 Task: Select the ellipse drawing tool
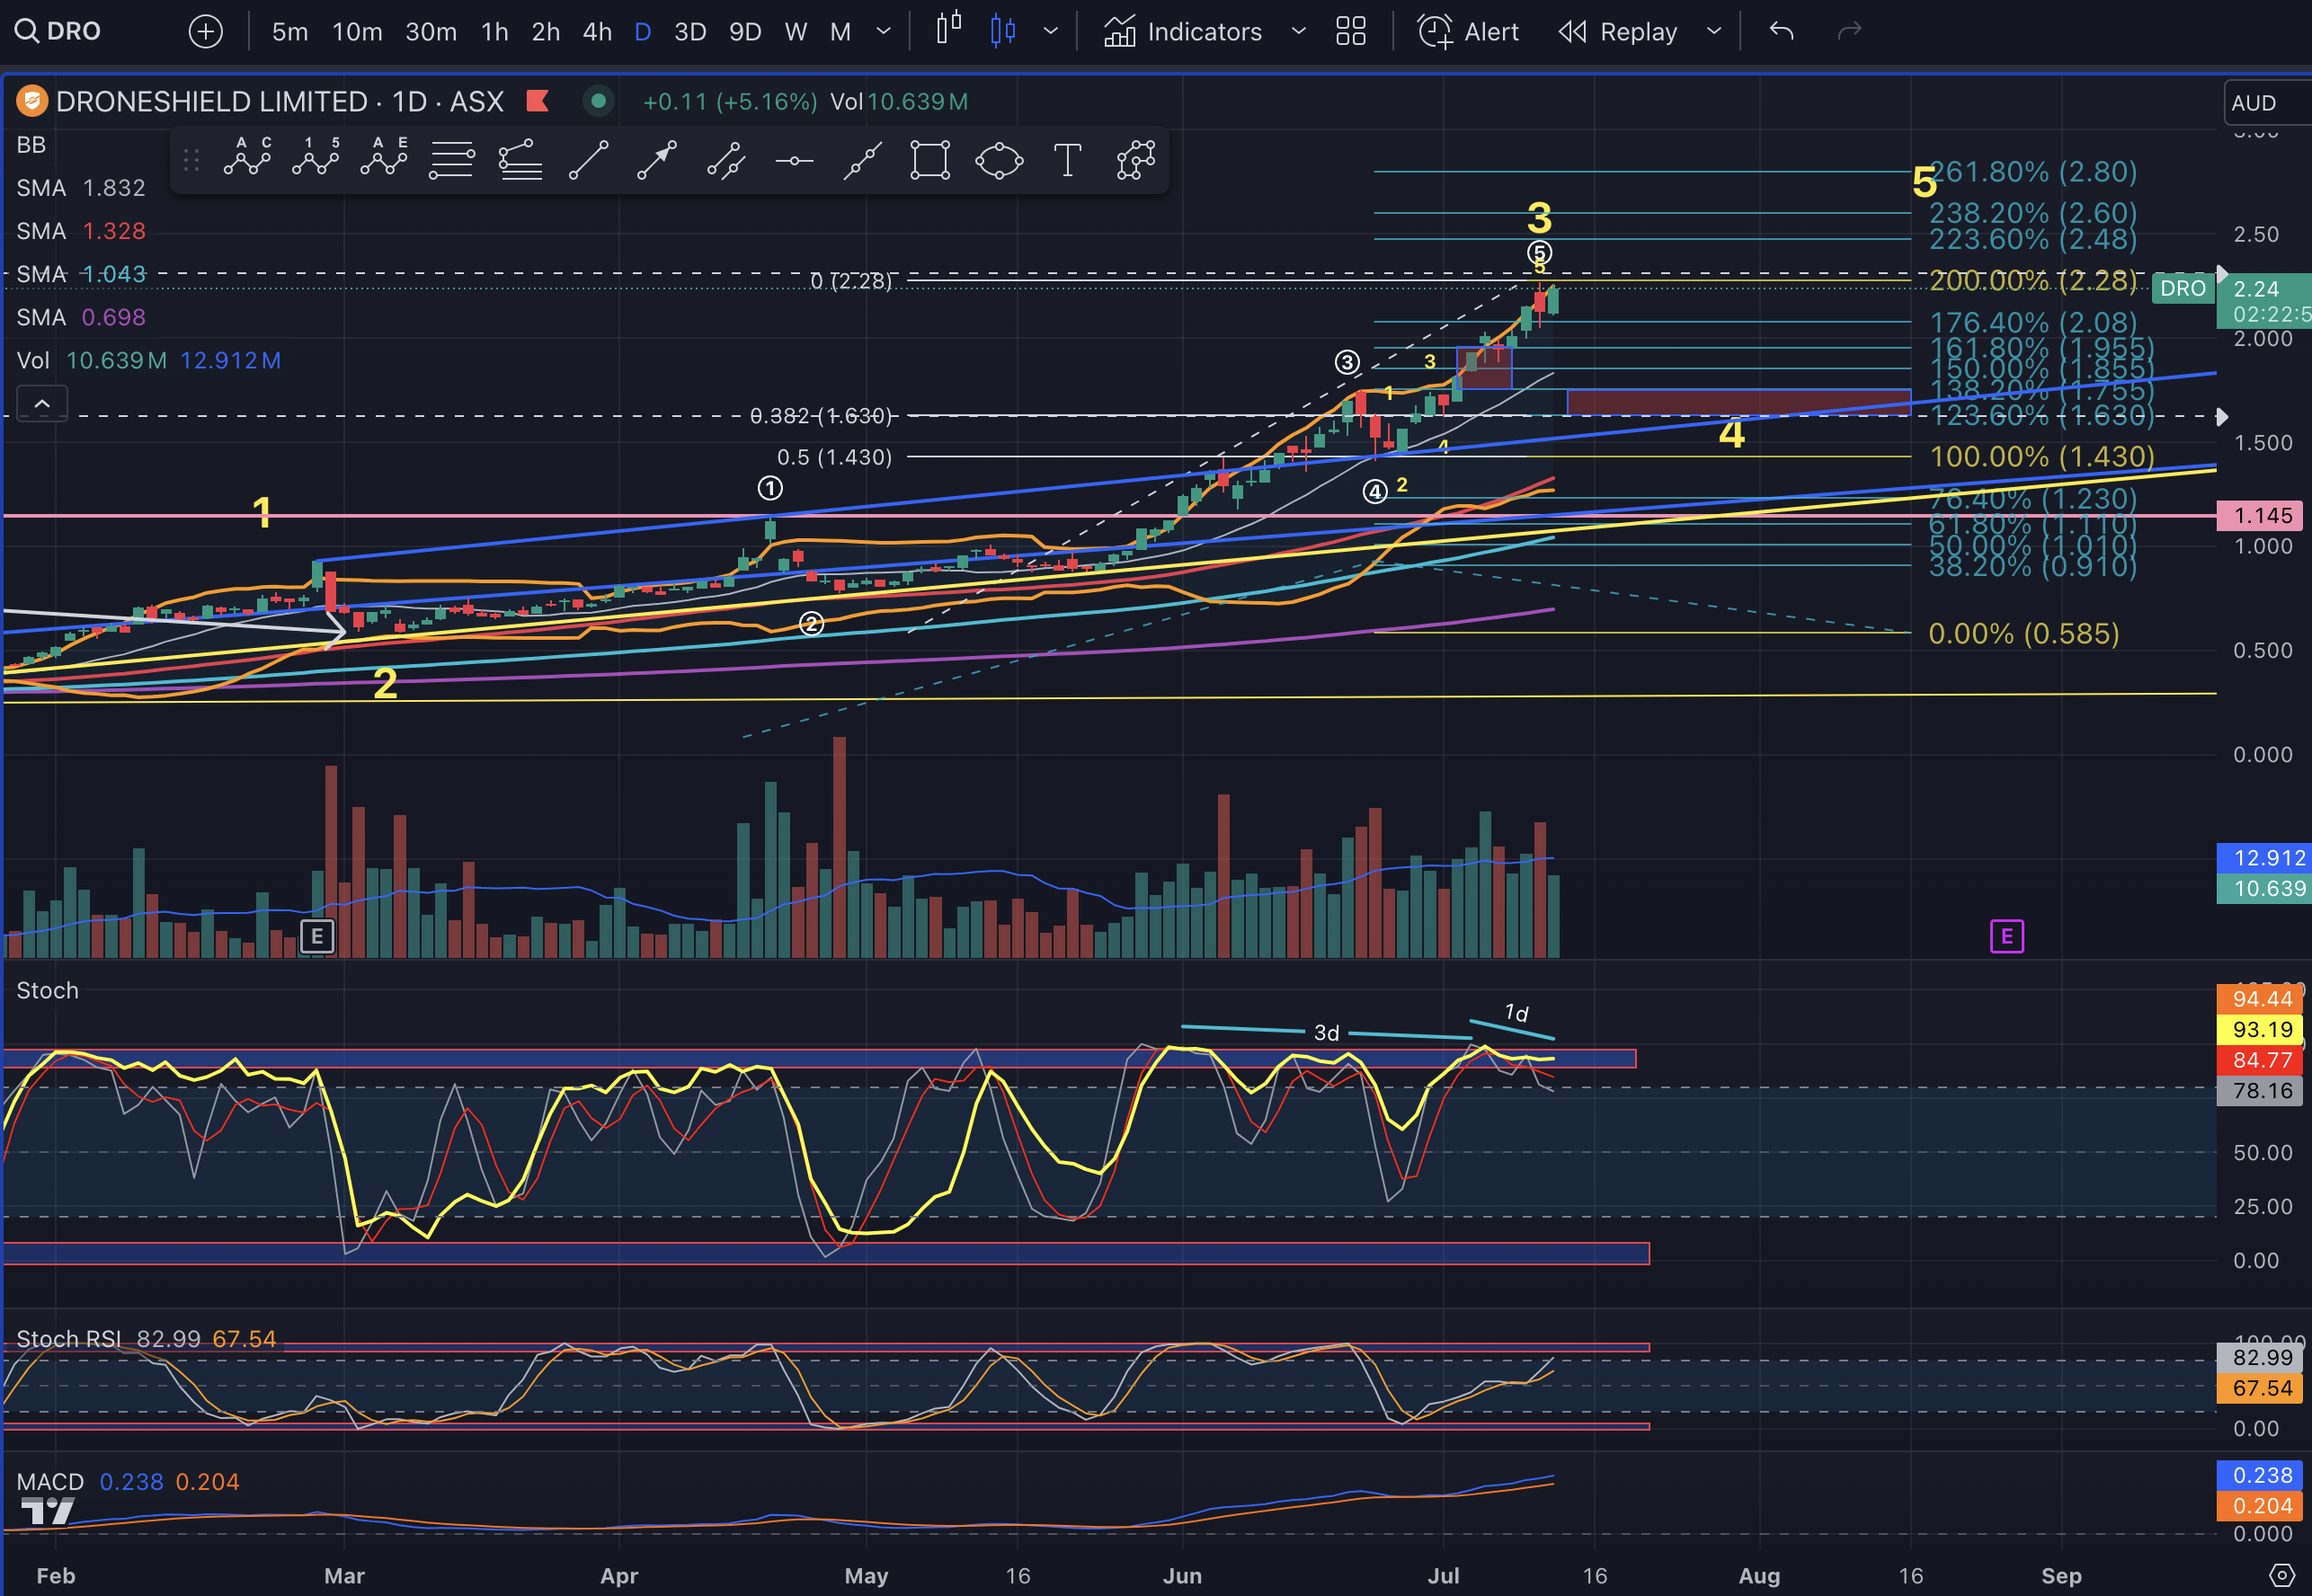pyautogui.click(x=999, y=160)
